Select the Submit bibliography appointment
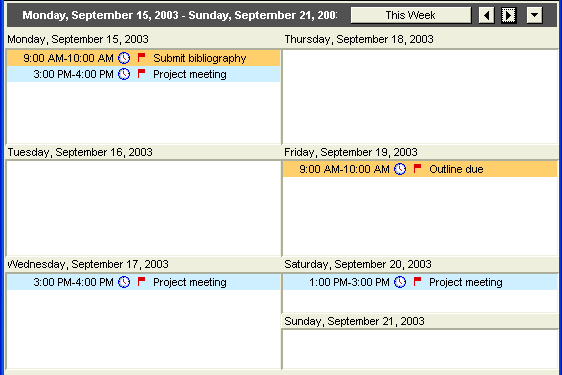Image resolution: width=562 pixels, height=375 pixels. click(143, 58)
